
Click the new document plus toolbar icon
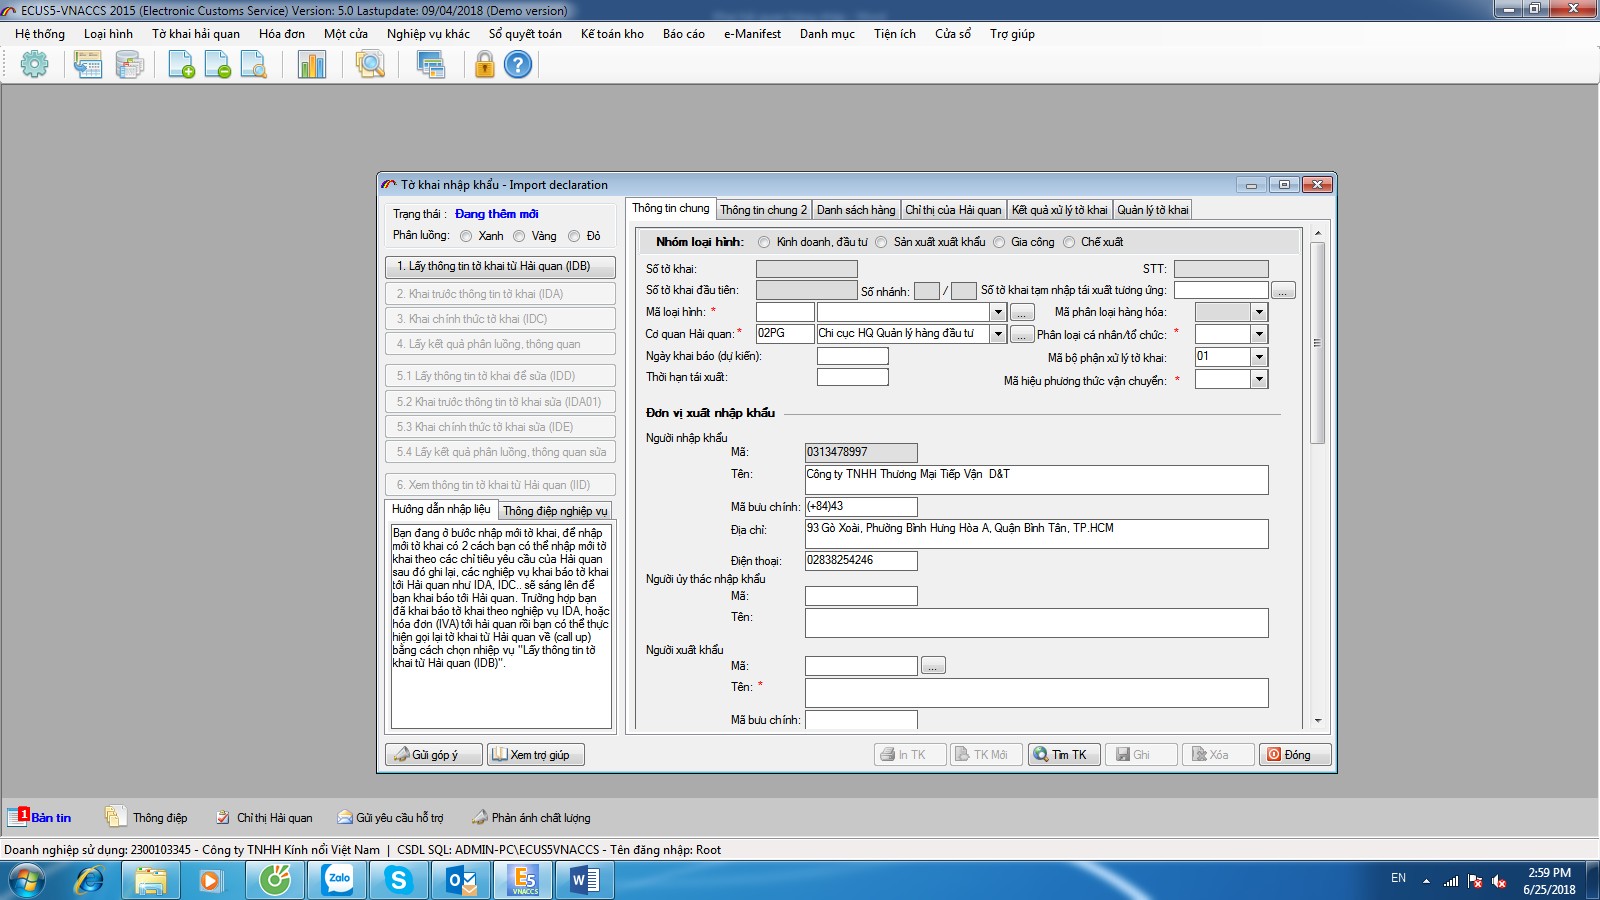pyautogui.click(x=181, y=65)
